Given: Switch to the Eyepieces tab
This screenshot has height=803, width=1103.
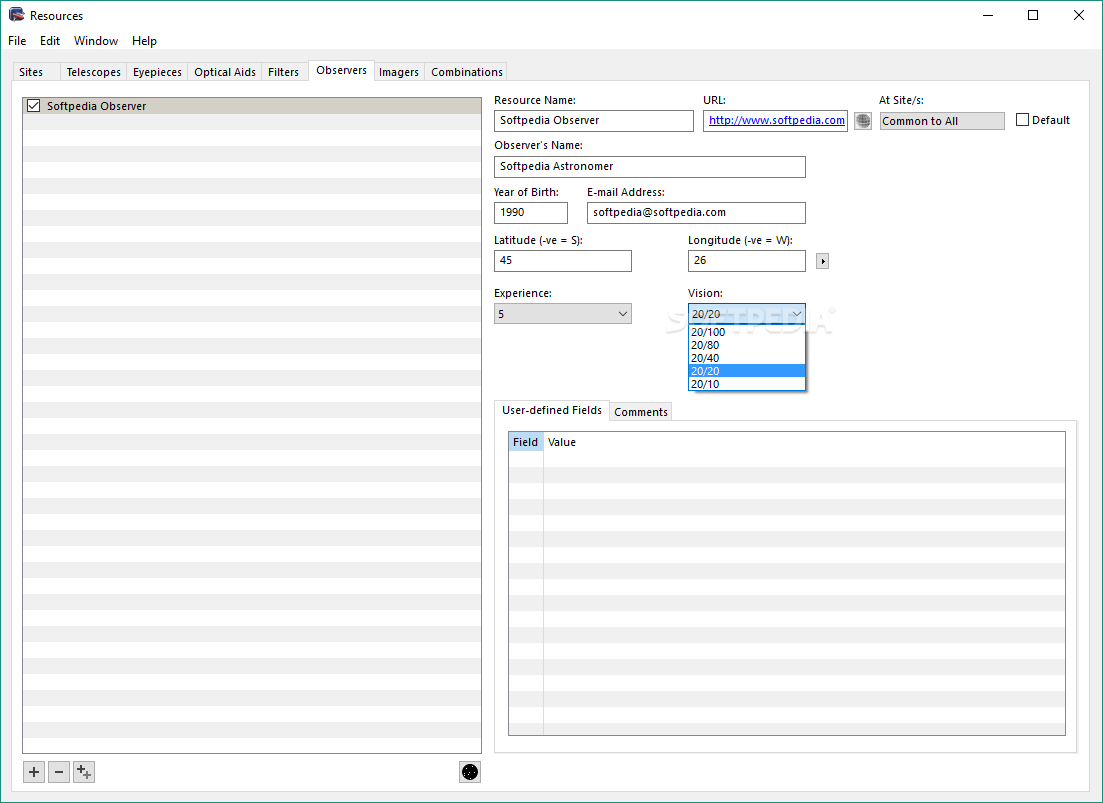Looking at the screenshot, I should [x=157, y=72].
